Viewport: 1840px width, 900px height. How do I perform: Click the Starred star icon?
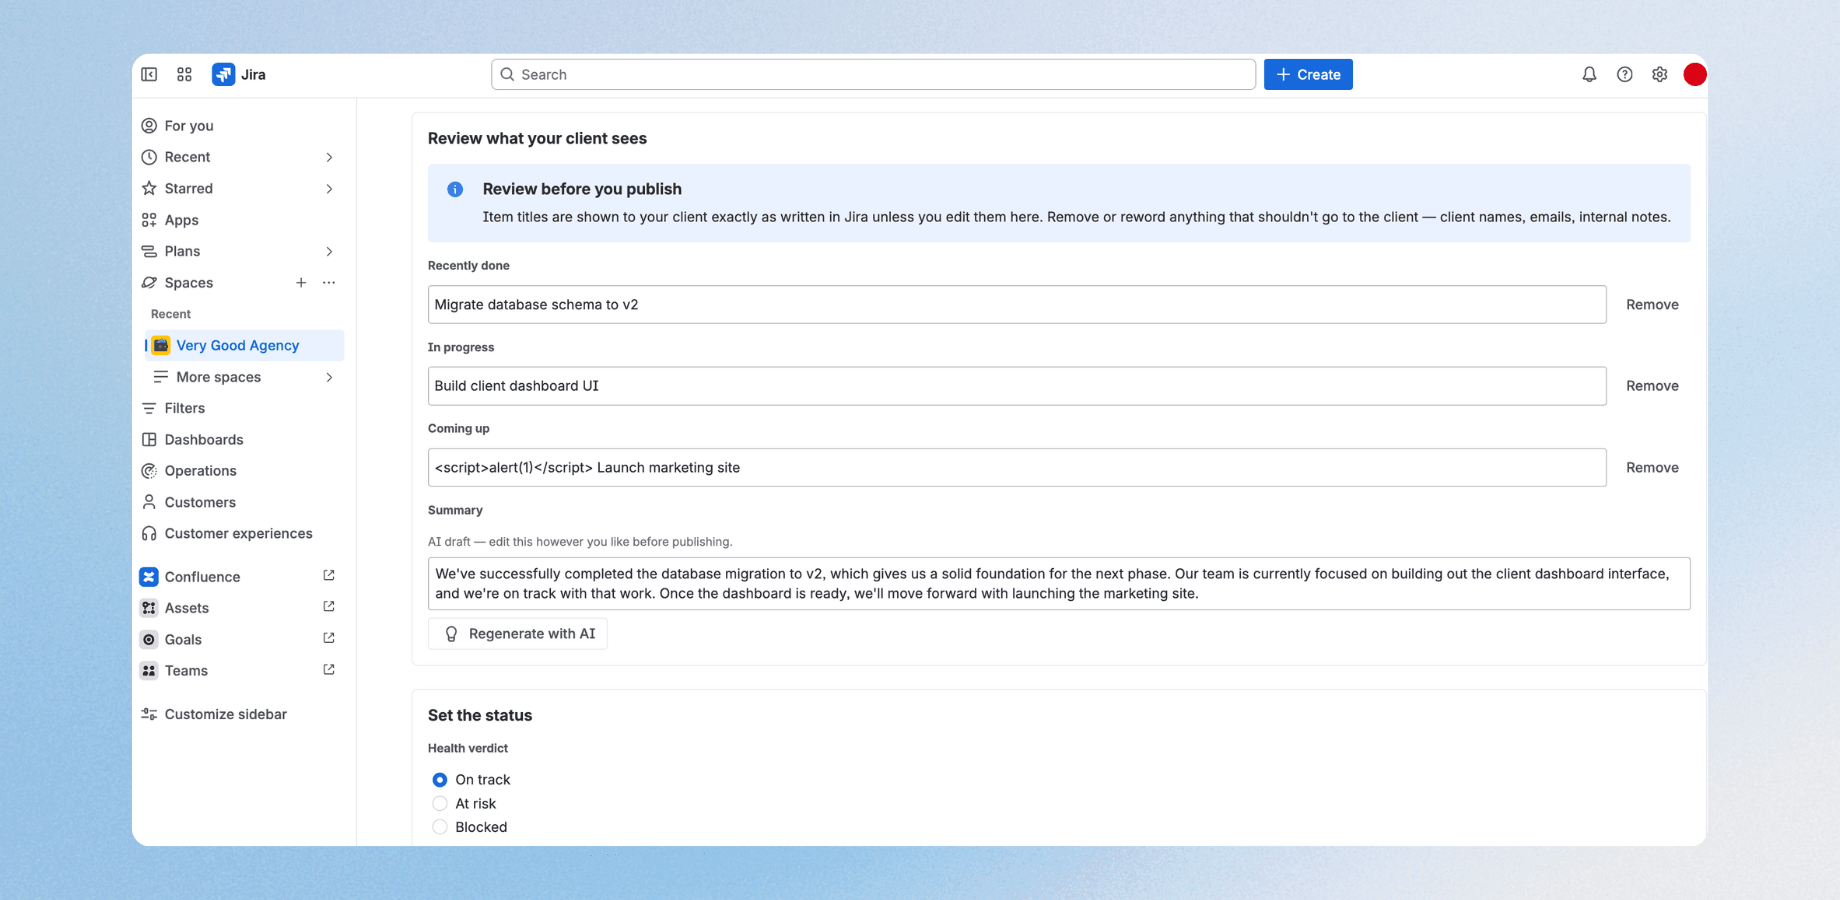pos(149,188)
